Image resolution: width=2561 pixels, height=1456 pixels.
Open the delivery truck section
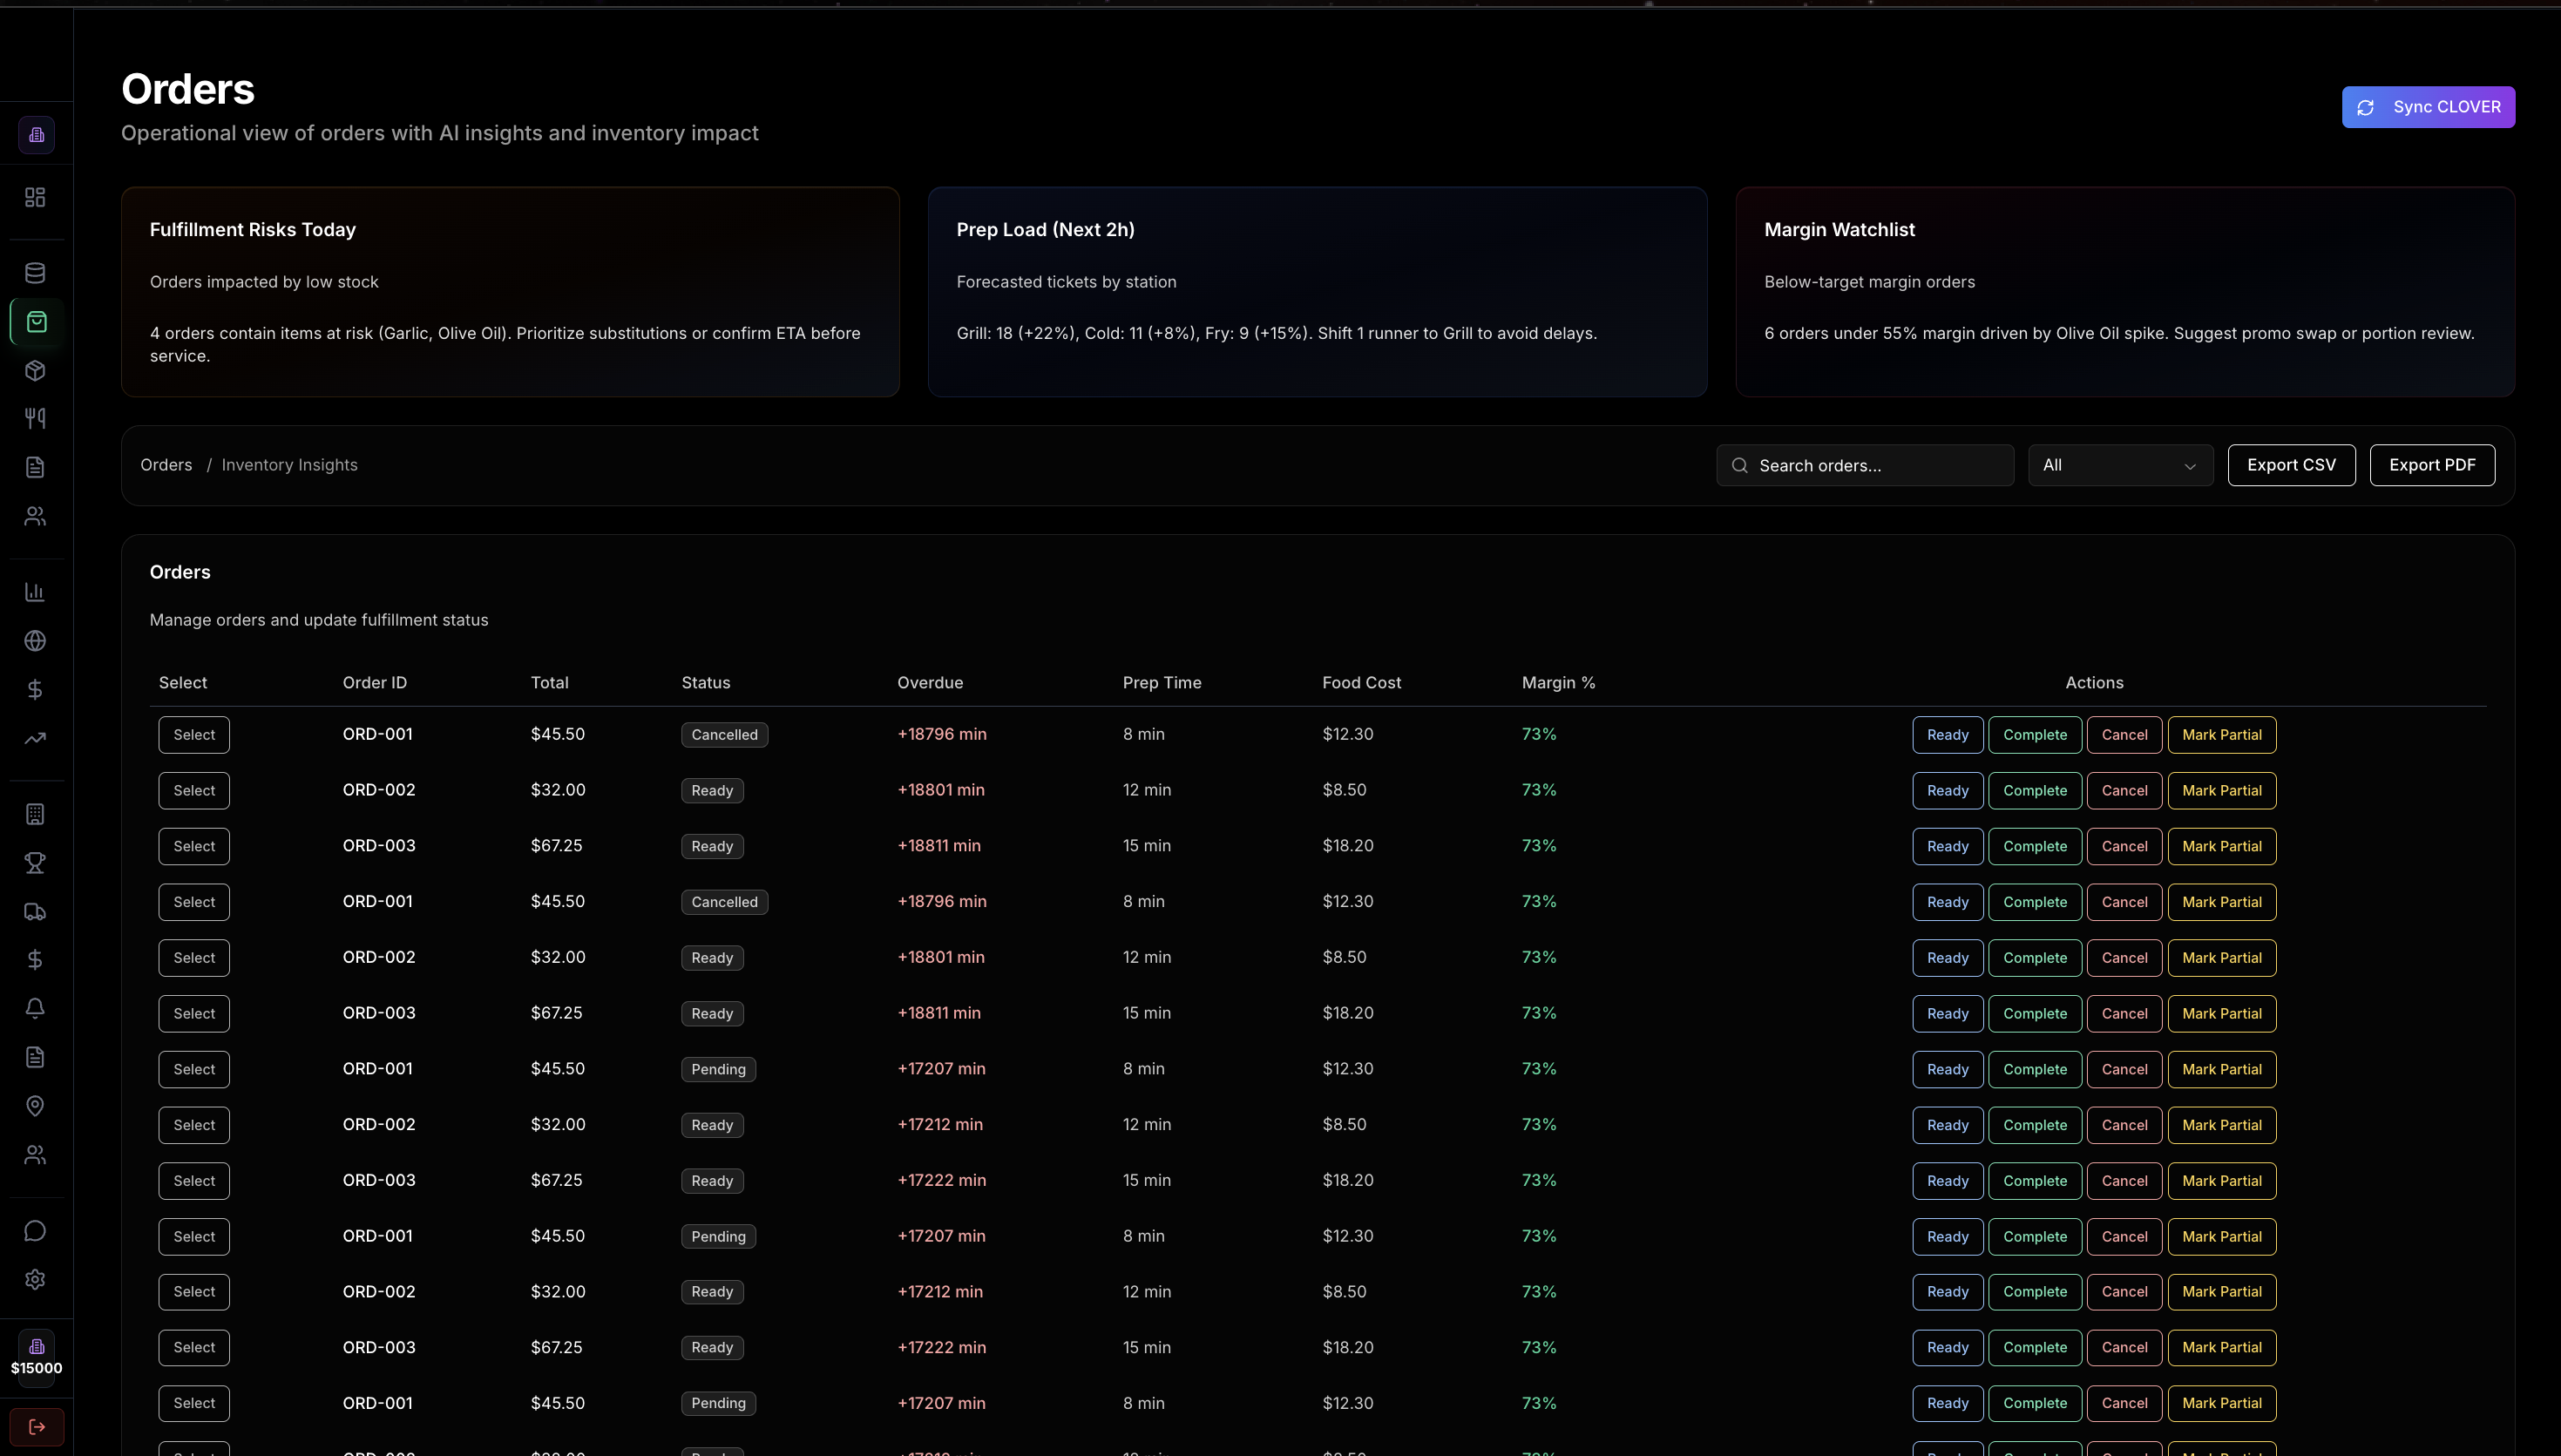pyautogui.click(x=36, y=912)
